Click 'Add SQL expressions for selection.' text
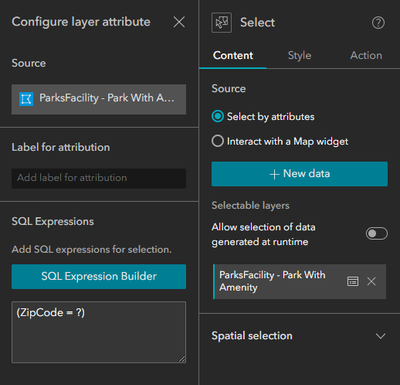The width and height of the screenshot is (400, 385). (x=92, y=249)
